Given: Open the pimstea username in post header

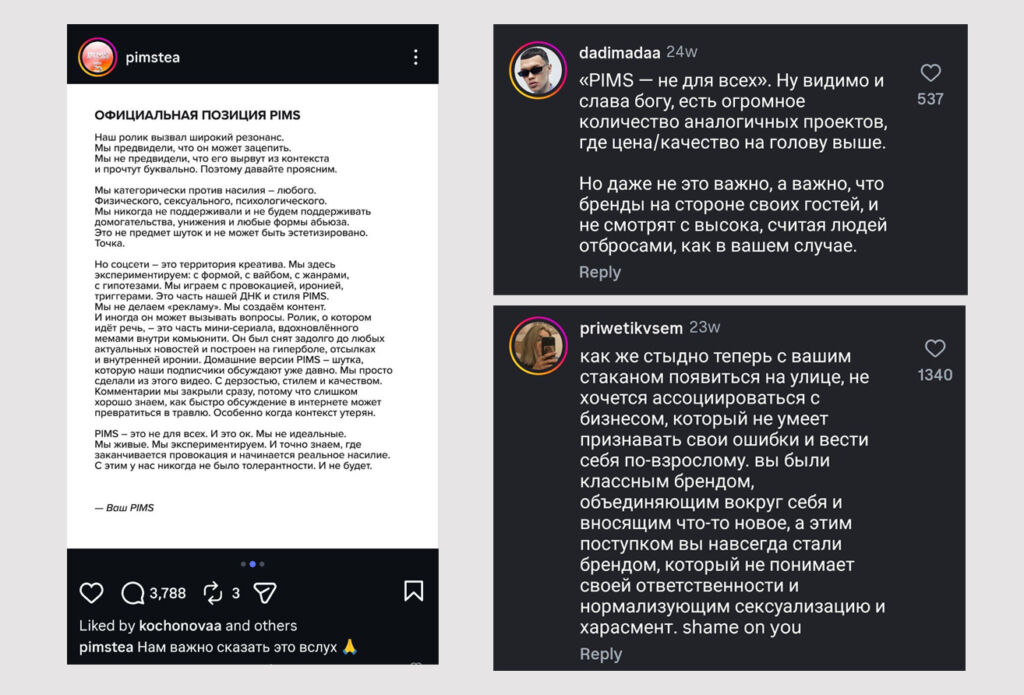Looking at the screenshot, I should (152, 58).
